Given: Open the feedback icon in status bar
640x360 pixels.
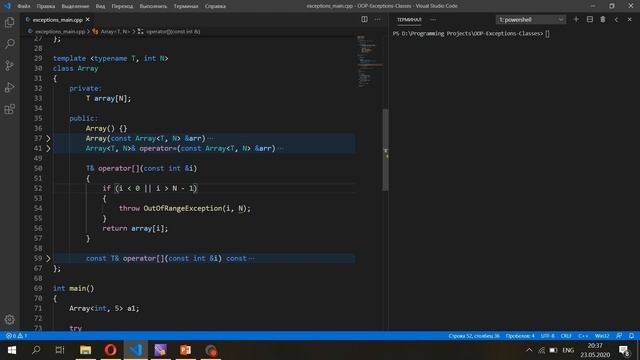Looking at the screenshot, I should pos(619,336).
